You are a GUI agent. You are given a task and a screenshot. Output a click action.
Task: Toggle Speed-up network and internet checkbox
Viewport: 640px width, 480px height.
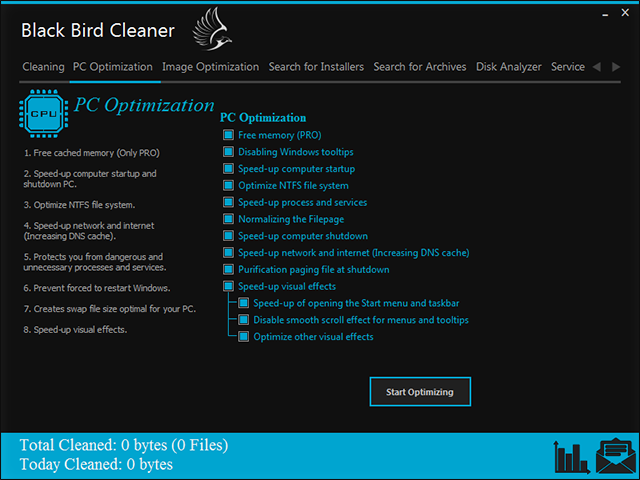coord(229,252)
